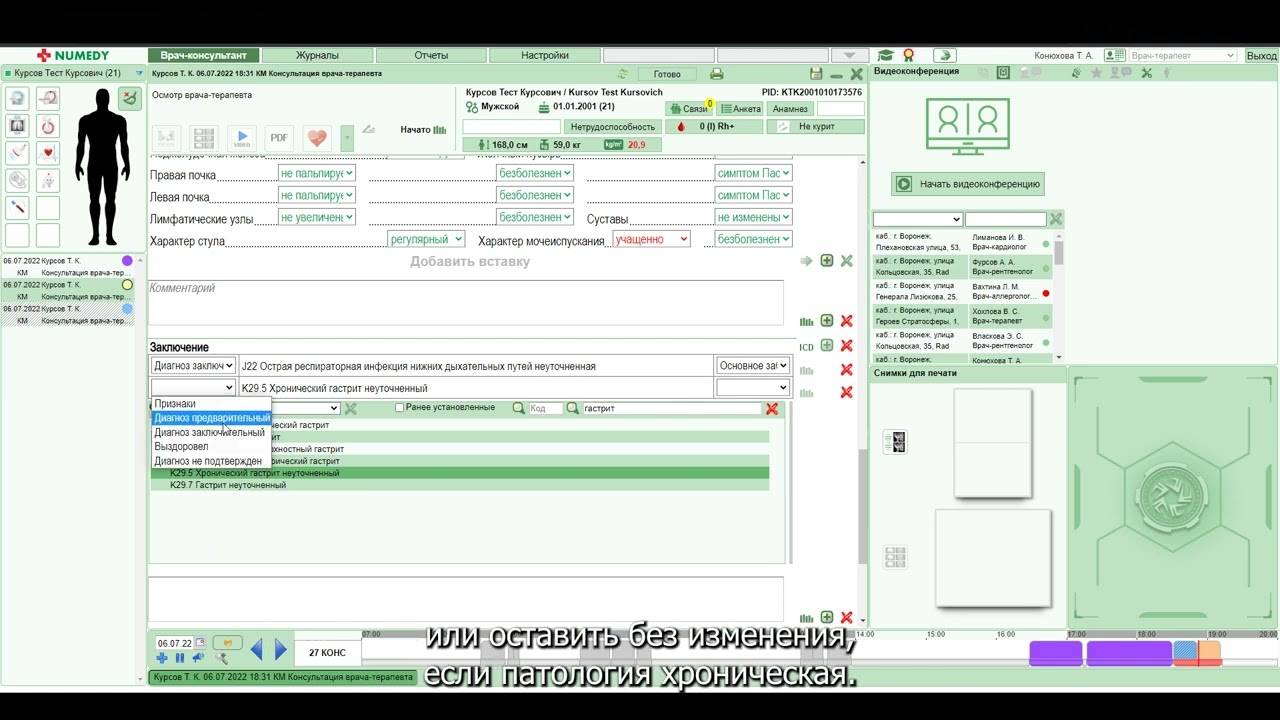The width and height of the screenshot is (1280, 720).
Task: Clear the гастрит search with red X
Action: [772, 408]
